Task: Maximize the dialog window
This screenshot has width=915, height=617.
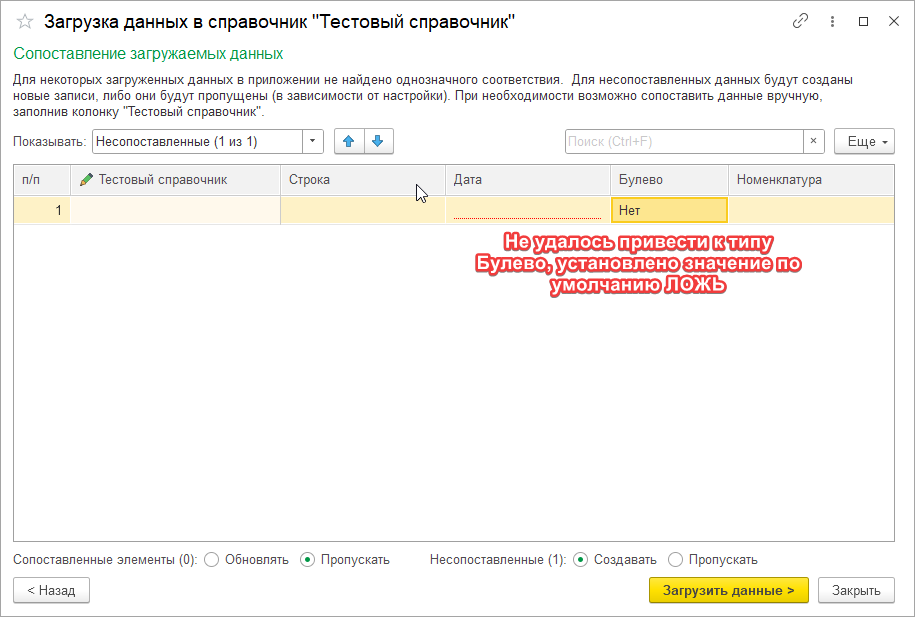Action: click(864, 21)
